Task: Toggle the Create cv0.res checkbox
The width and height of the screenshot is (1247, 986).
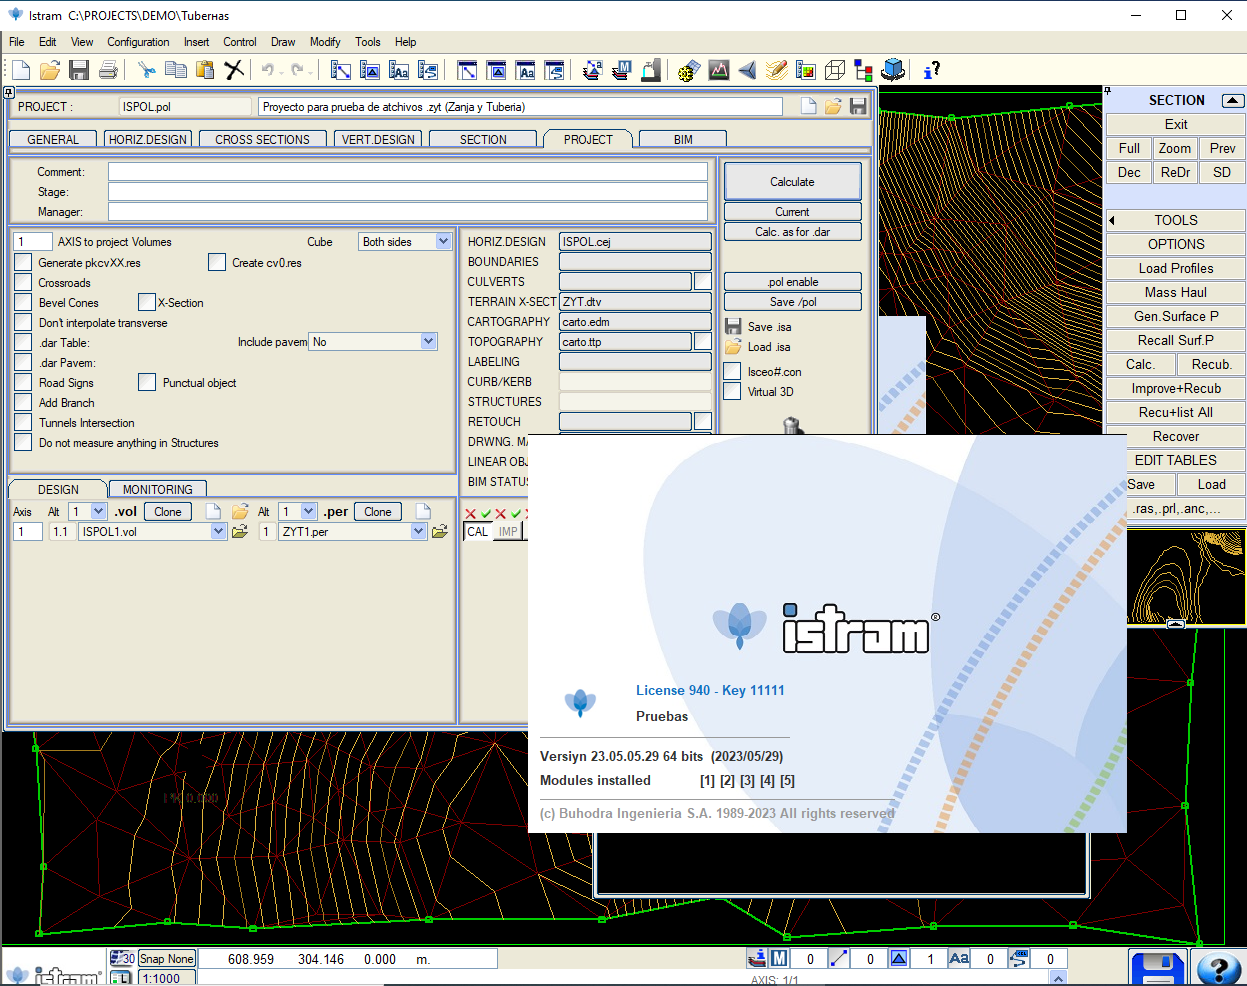Action: click(x=217, y=262)
